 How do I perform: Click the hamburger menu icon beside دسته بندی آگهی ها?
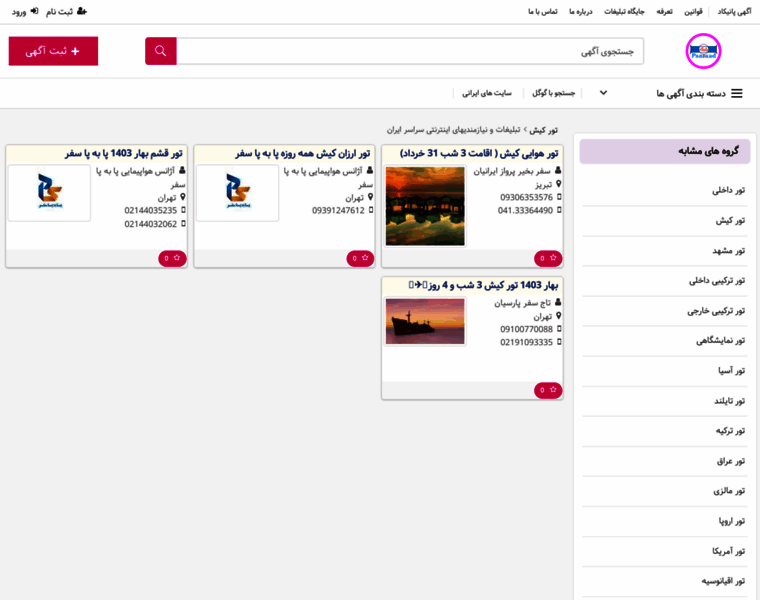737,94
